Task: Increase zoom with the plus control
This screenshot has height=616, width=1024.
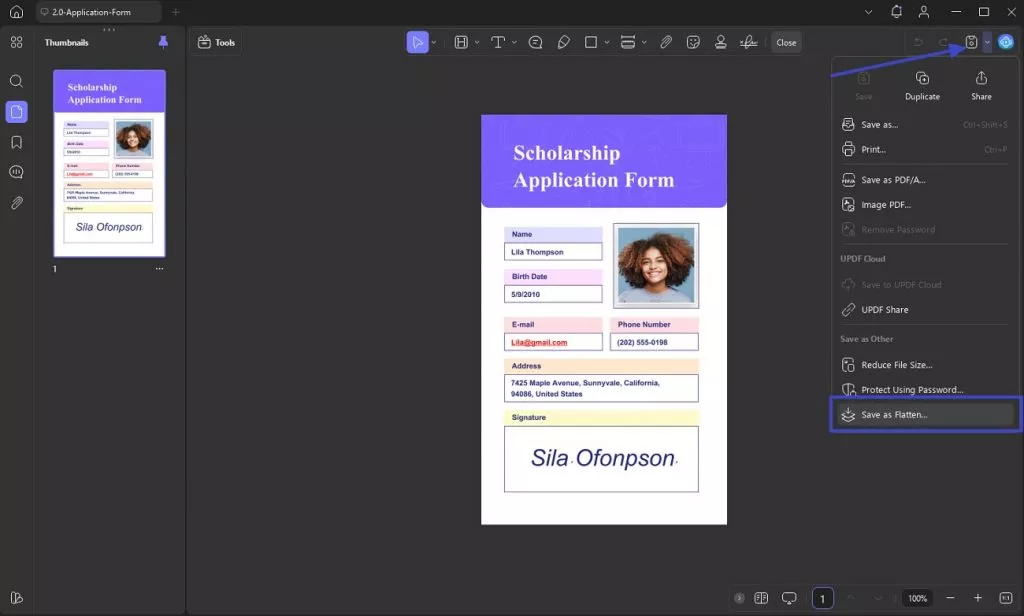Action: click(978, 597)
